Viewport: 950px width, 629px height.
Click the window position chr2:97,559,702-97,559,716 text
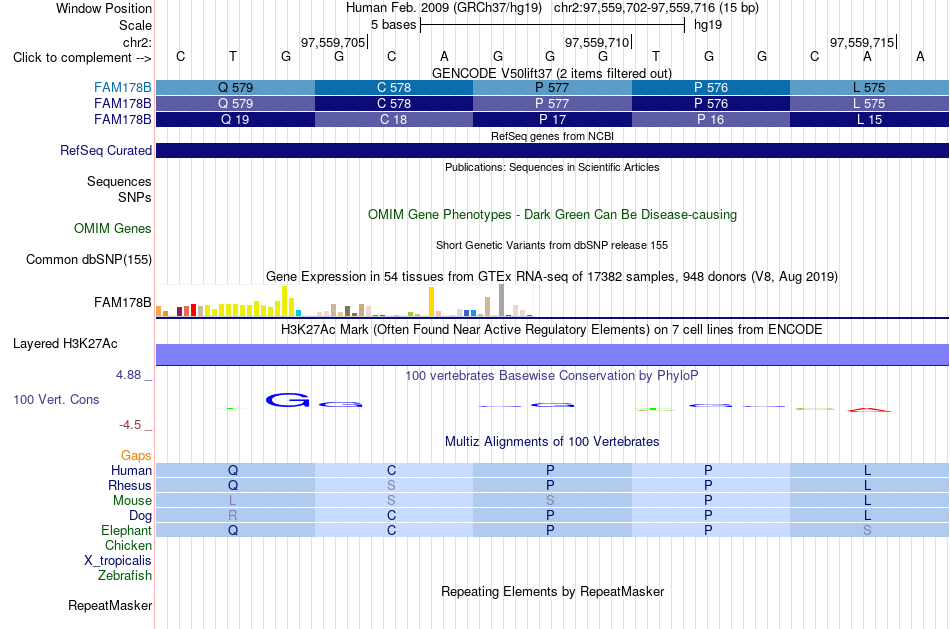(x=656, y=8)
